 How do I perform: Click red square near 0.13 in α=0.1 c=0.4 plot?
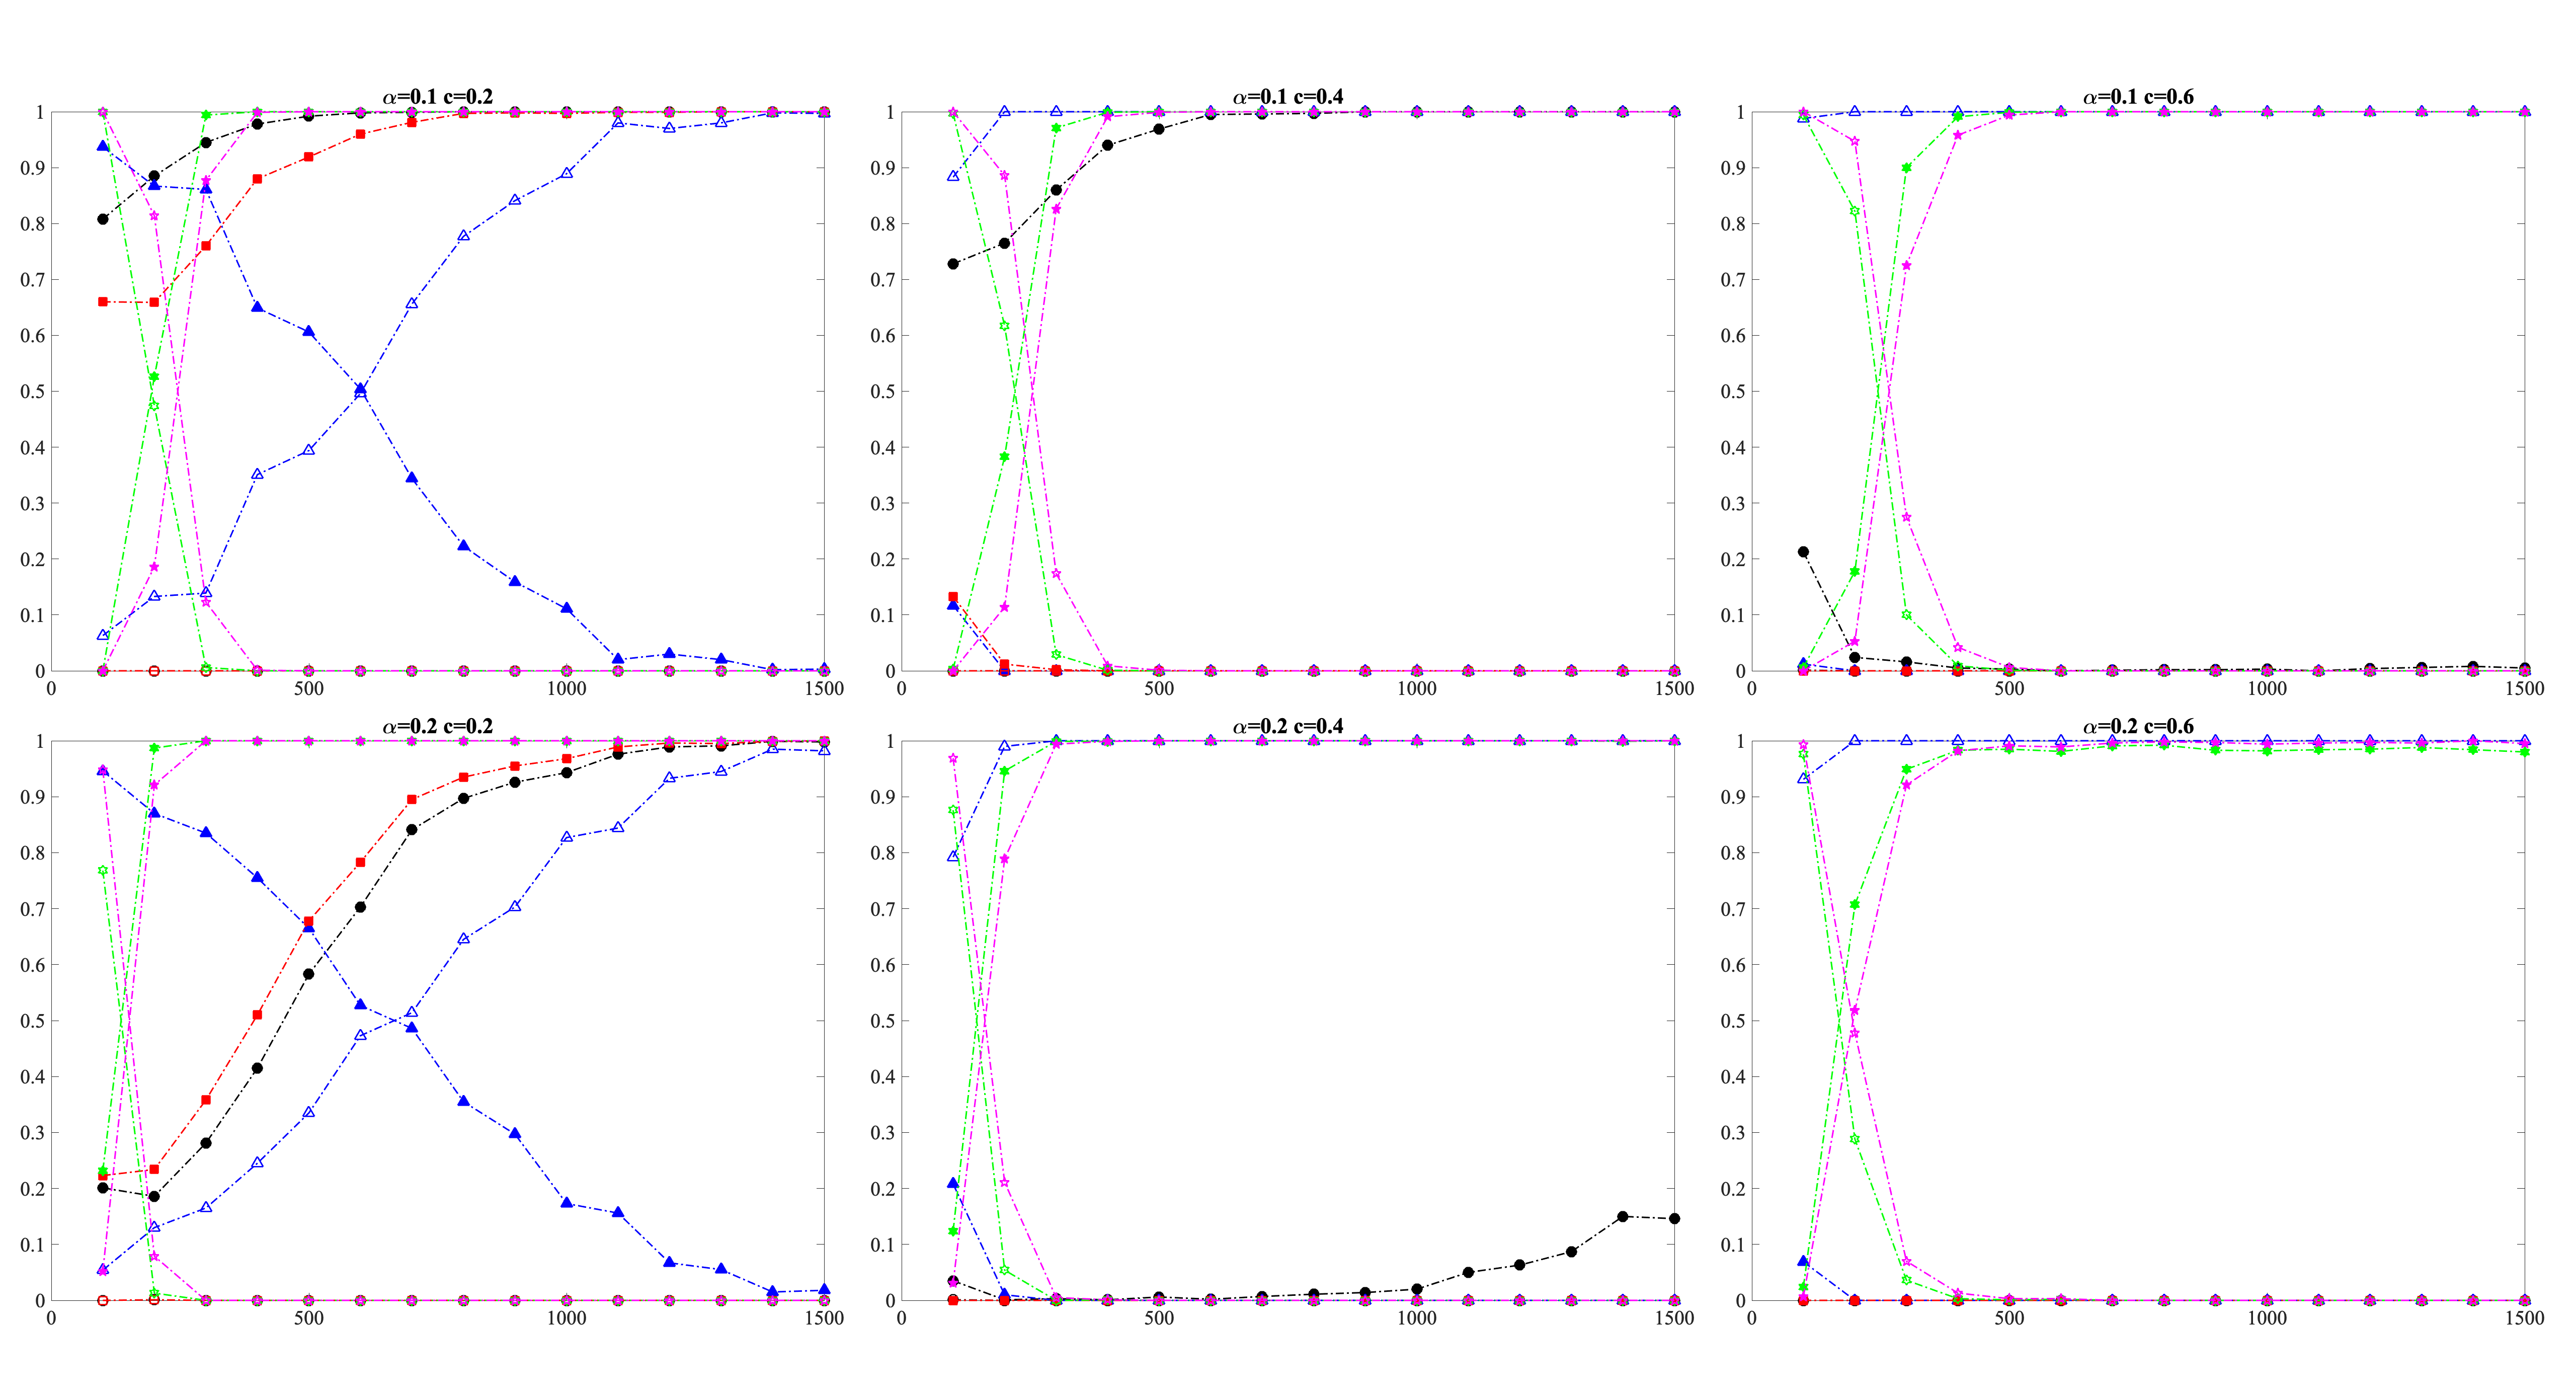click(x=953, y=597)
